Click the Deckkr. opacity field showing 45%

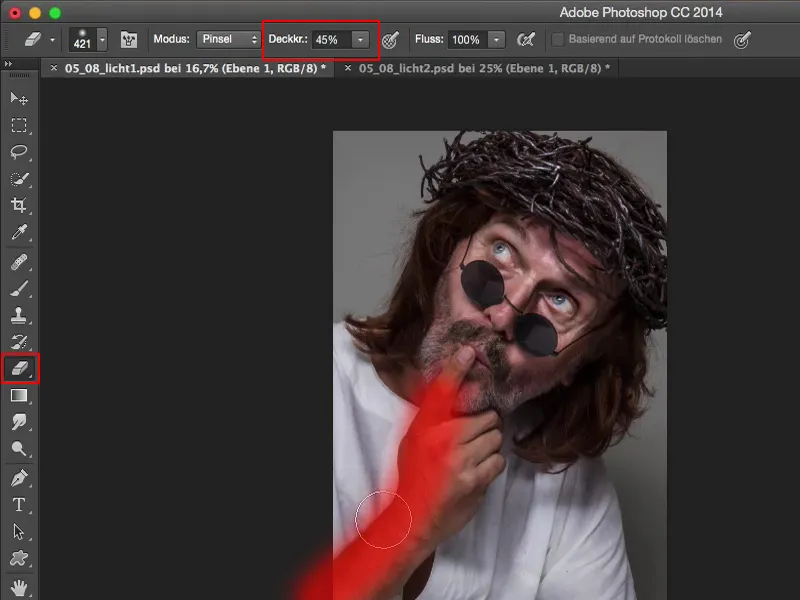[x=332, y=39]
